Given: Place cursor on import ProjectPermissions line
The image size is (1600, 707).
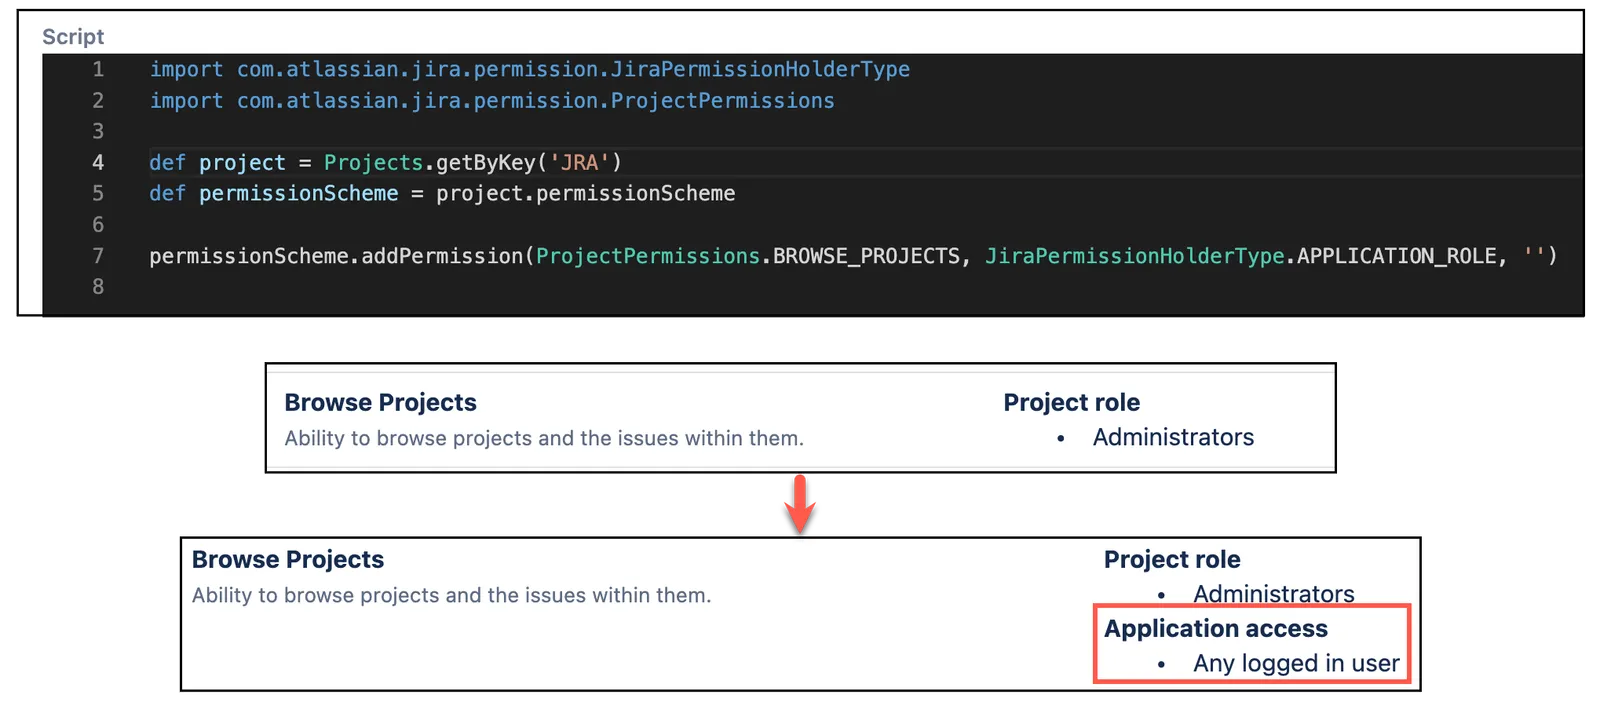Looking at the screenshot, I should pyautogui.click(x=491, y=101).
